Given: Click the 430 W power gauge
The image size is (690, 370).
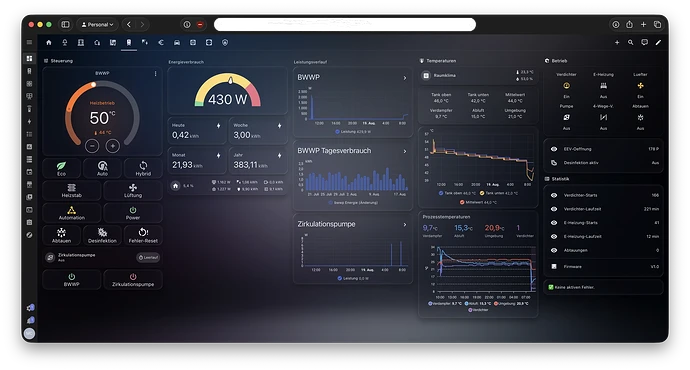Looking at the screenshot, I should pos(228,91).
